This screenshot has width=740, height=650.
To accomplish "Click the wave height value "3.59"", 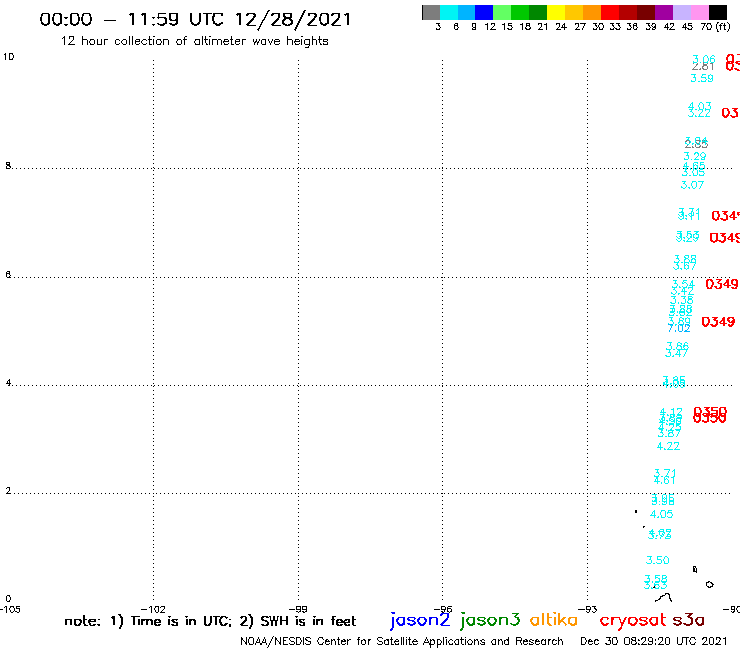I will pos(702,78).
